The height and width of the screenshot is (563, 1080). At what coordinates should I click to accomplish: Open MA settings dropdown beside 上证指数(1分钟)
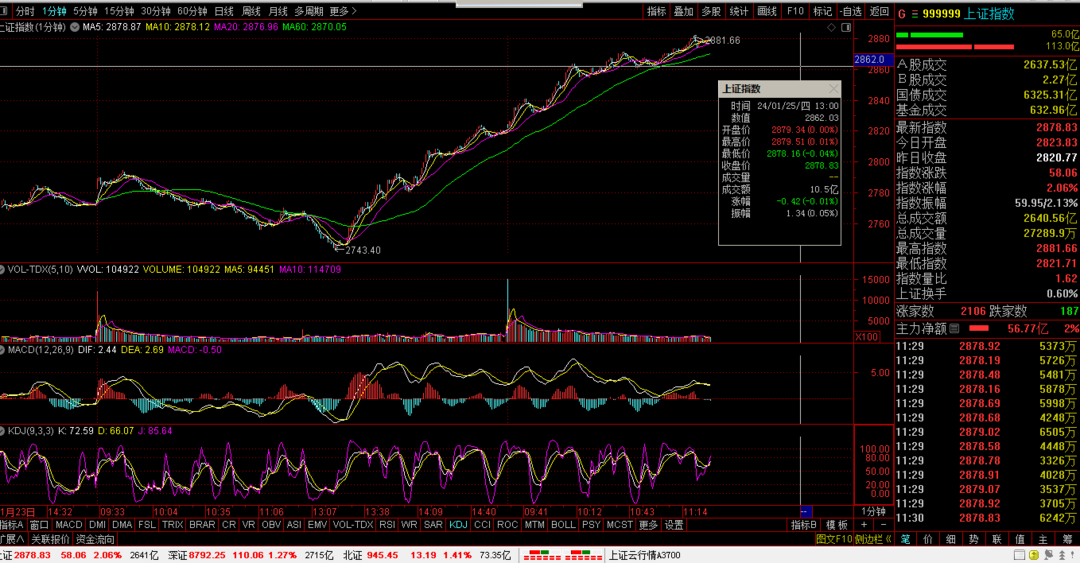[75, 28]
